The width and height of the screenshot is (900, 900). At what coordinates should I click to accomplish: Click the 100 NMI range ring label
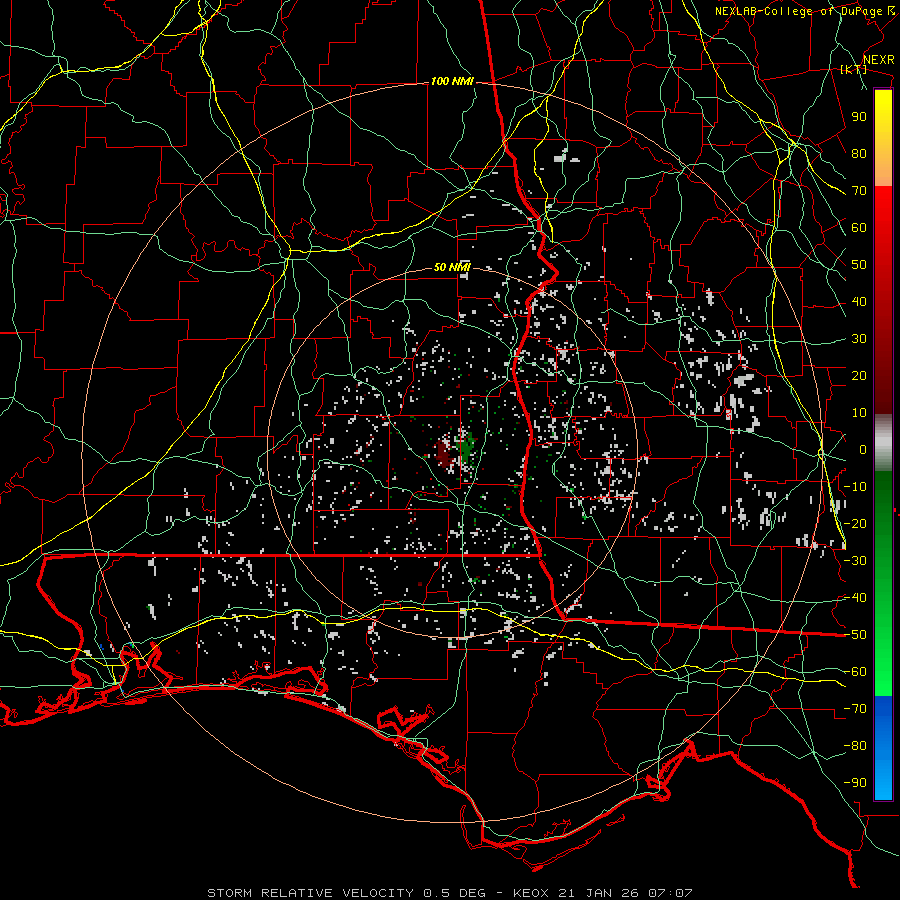[x=452, y=82]
